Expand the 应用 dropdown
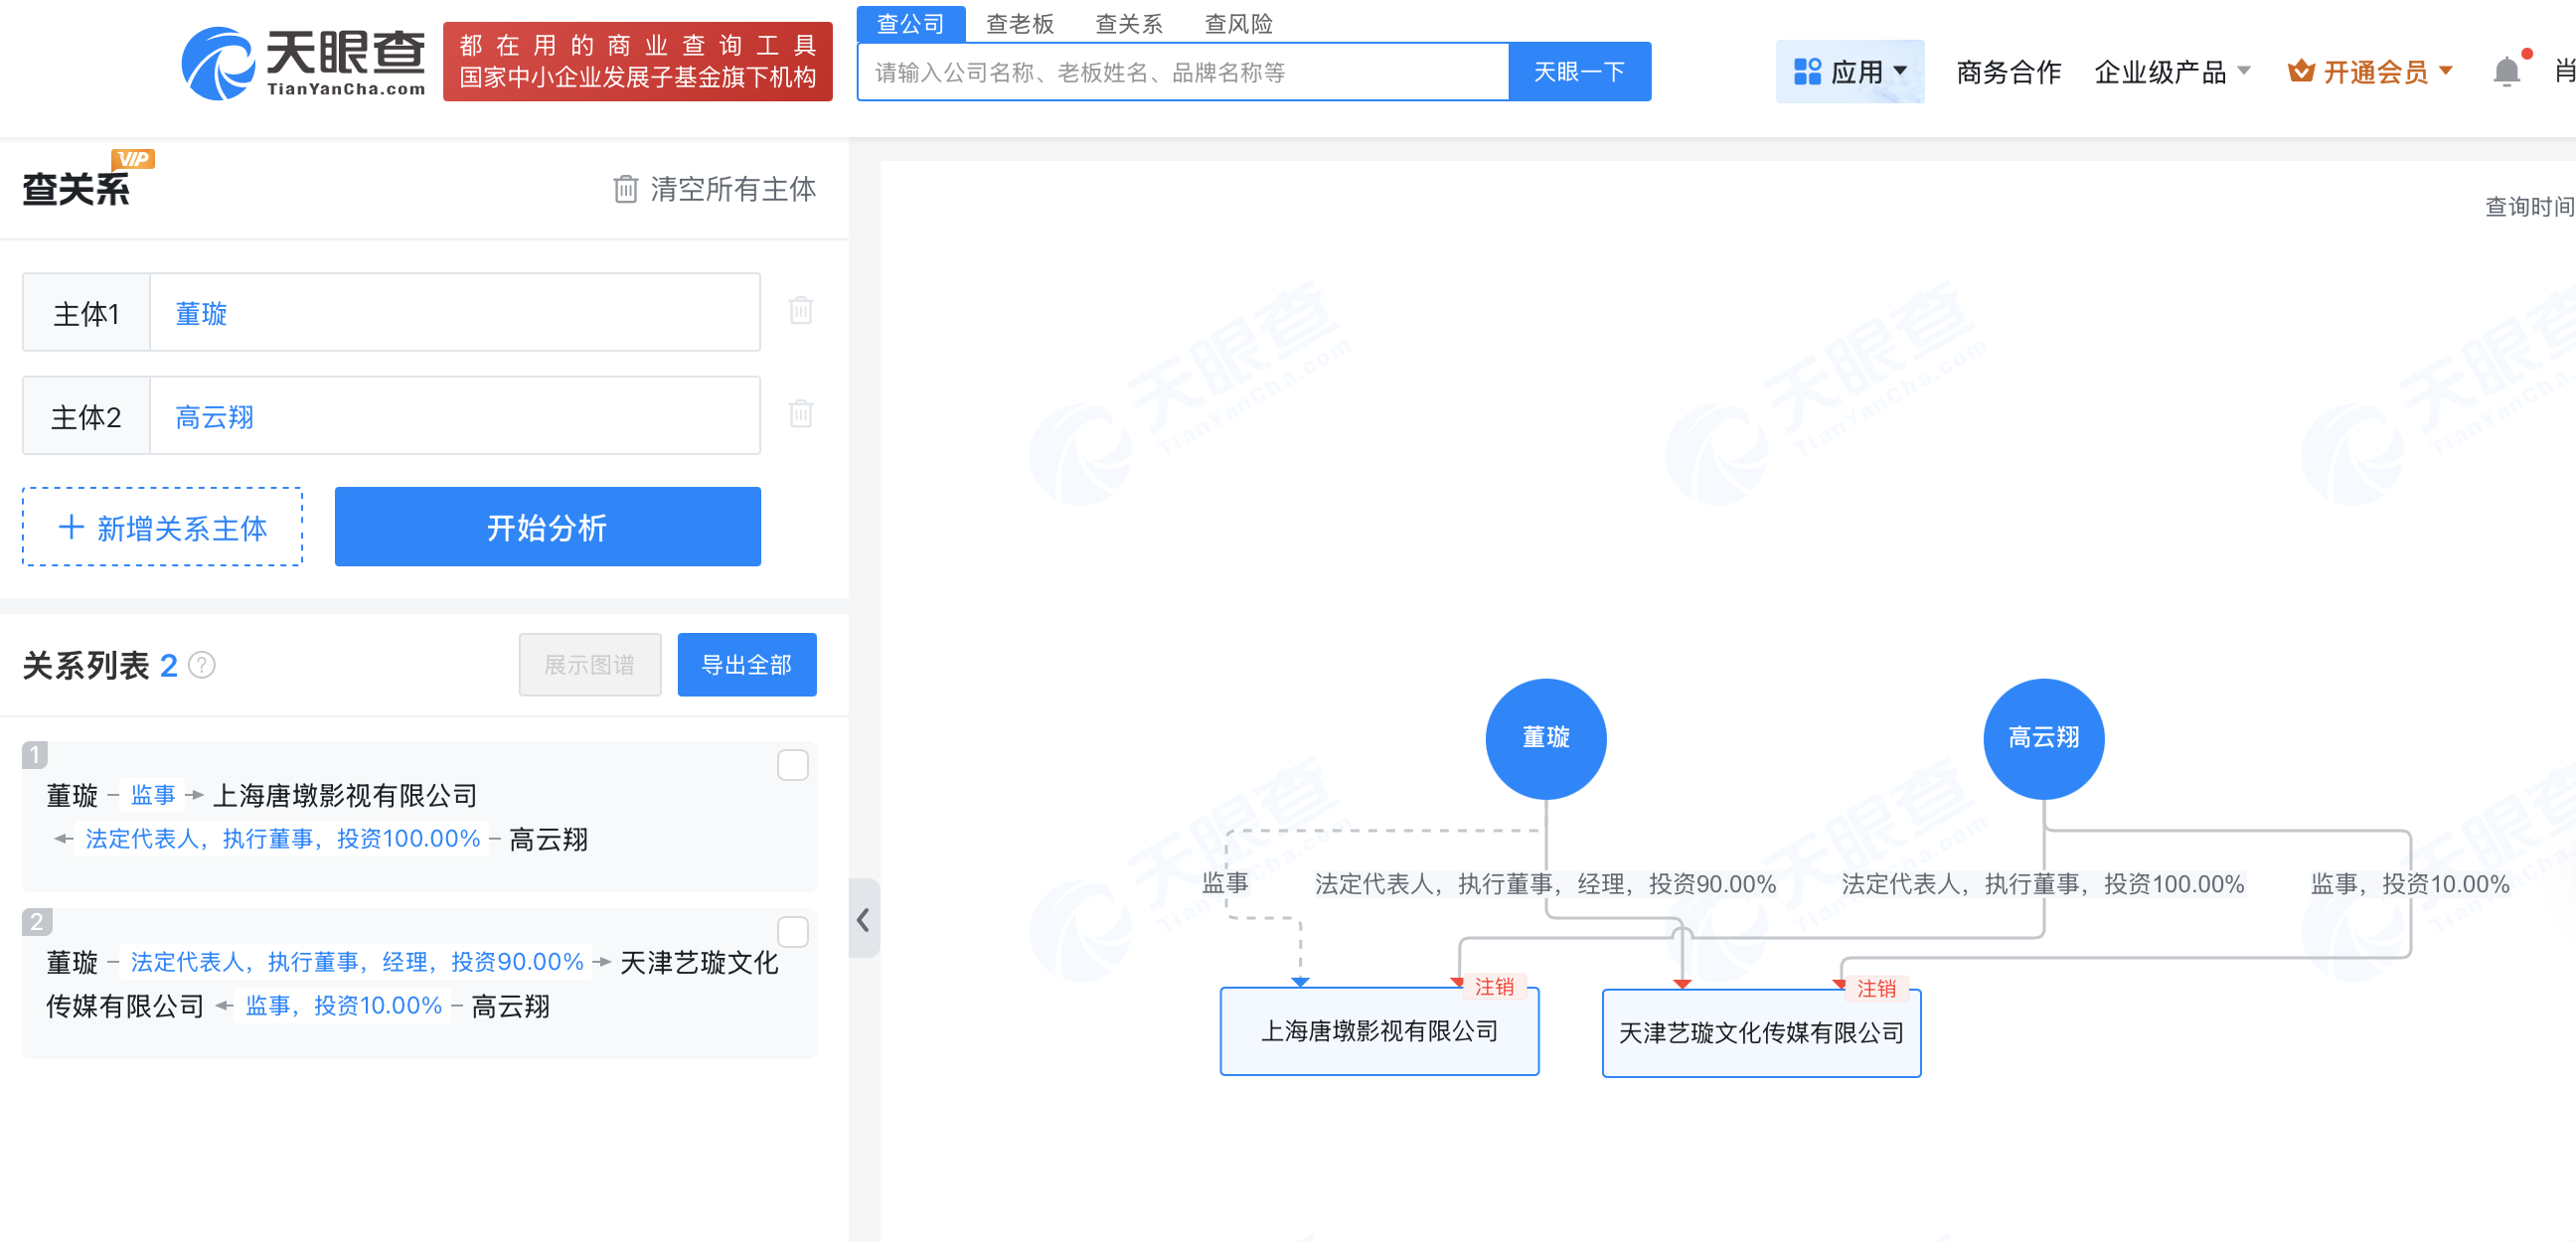The height and width of the screenshot is (1242, 2576). click(x=1850, y=72)
